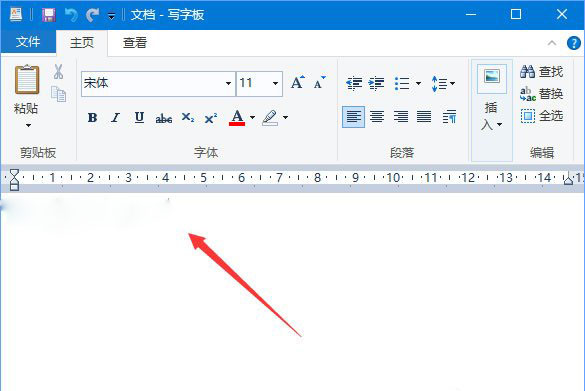
Task: Toggle underline formatting
Action: click(139, 118)
